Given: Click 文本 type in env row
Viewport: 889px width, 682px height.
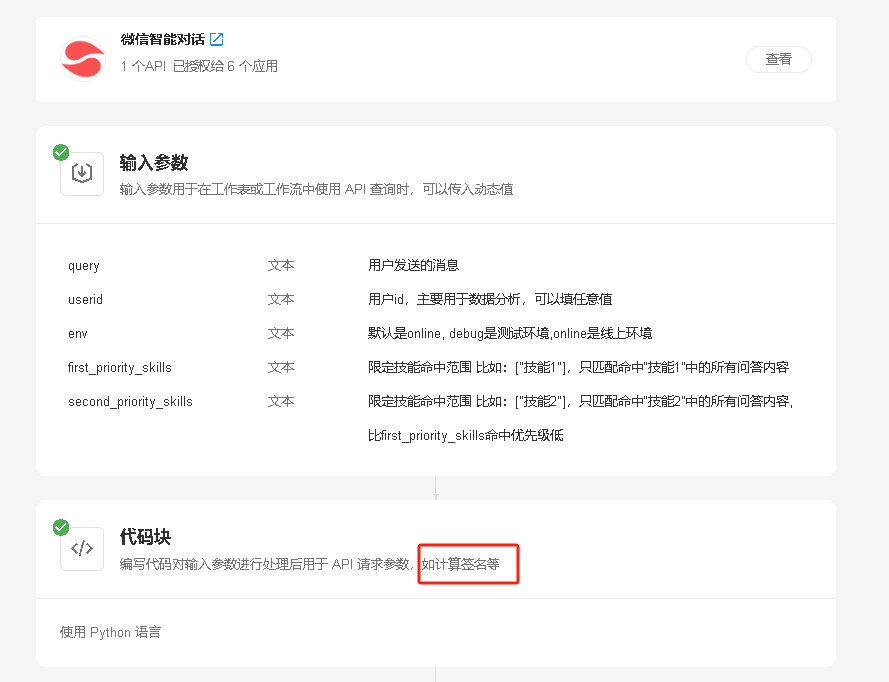Looking at the screenshot, I should tap(281, 333).
